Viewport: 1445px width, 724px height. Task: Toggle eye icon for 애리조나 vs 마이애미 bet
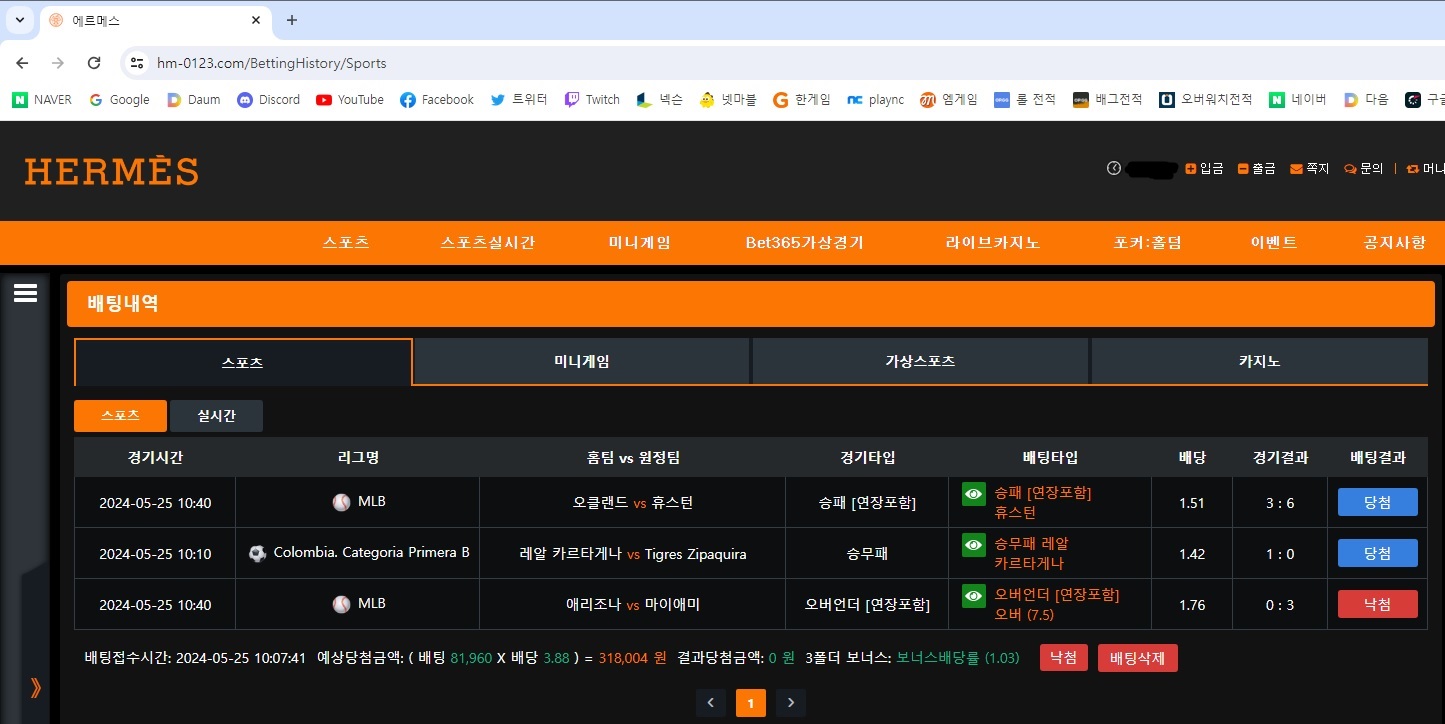[x=973, y=596]
